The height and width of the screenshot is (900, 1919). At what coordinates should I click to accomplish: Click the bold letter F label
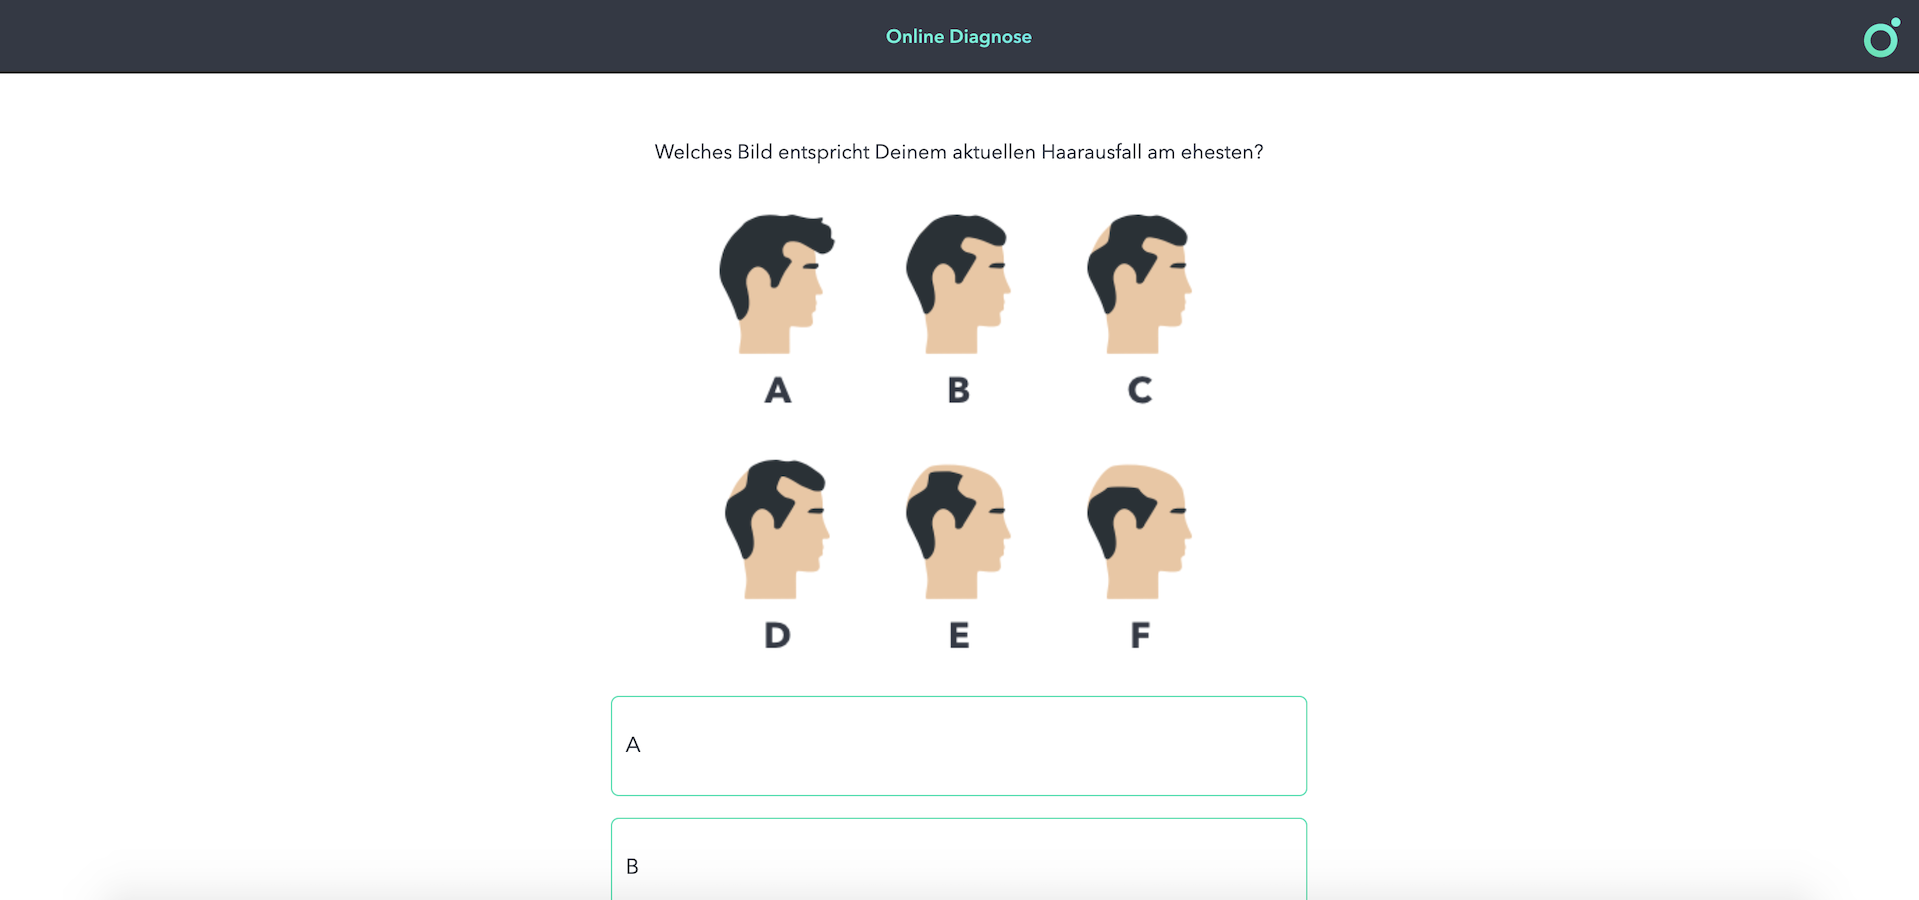(1139, 635)
